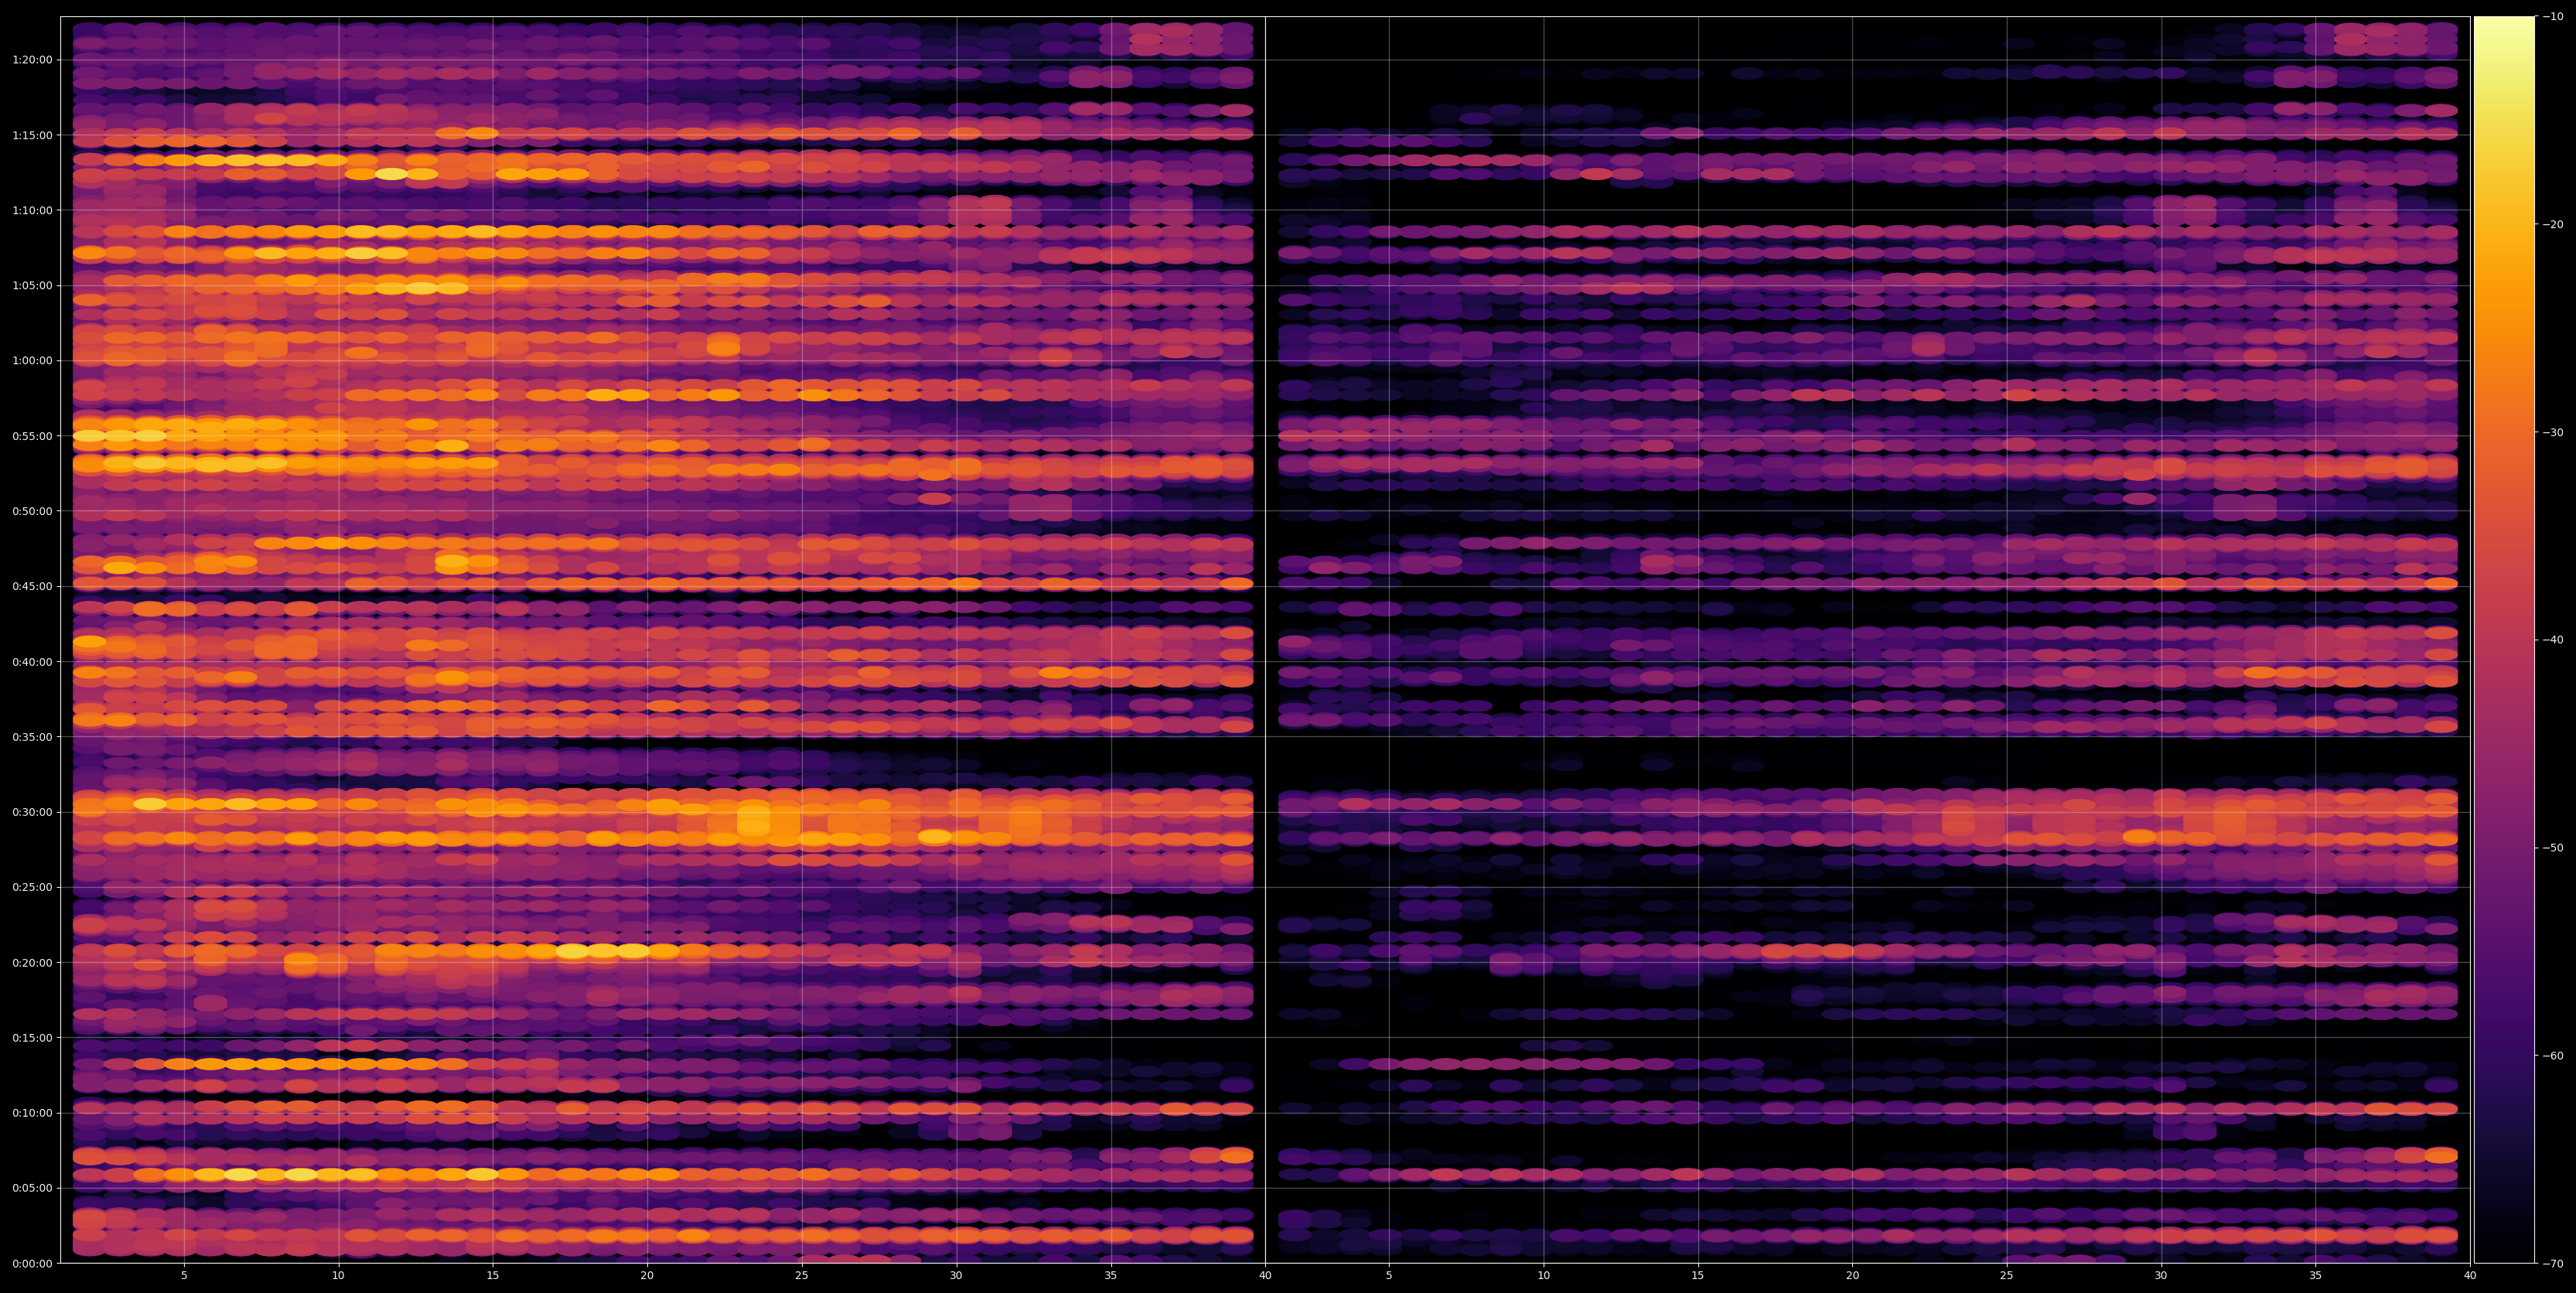Click x-axis tick 15 under left heatmap
Screen dimensions: 2576x1293
[493, 1276]
